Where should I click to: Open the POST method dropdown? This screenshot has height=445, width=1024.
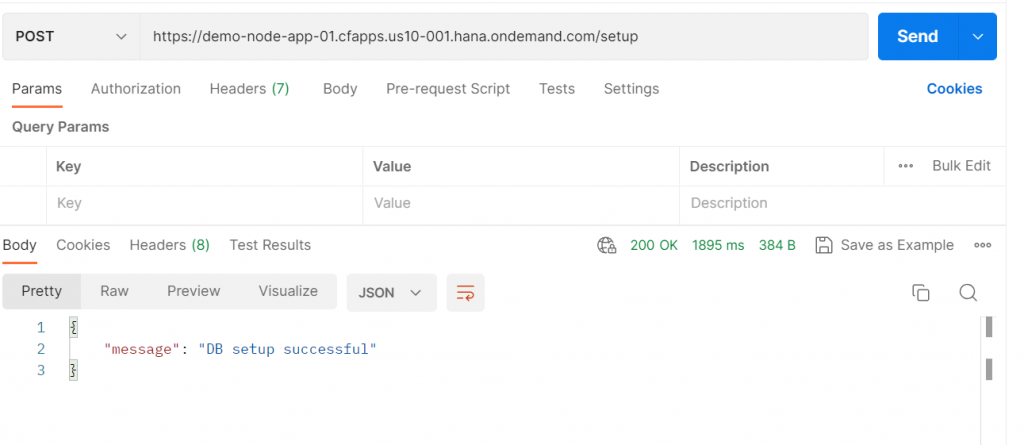(71, 37)
